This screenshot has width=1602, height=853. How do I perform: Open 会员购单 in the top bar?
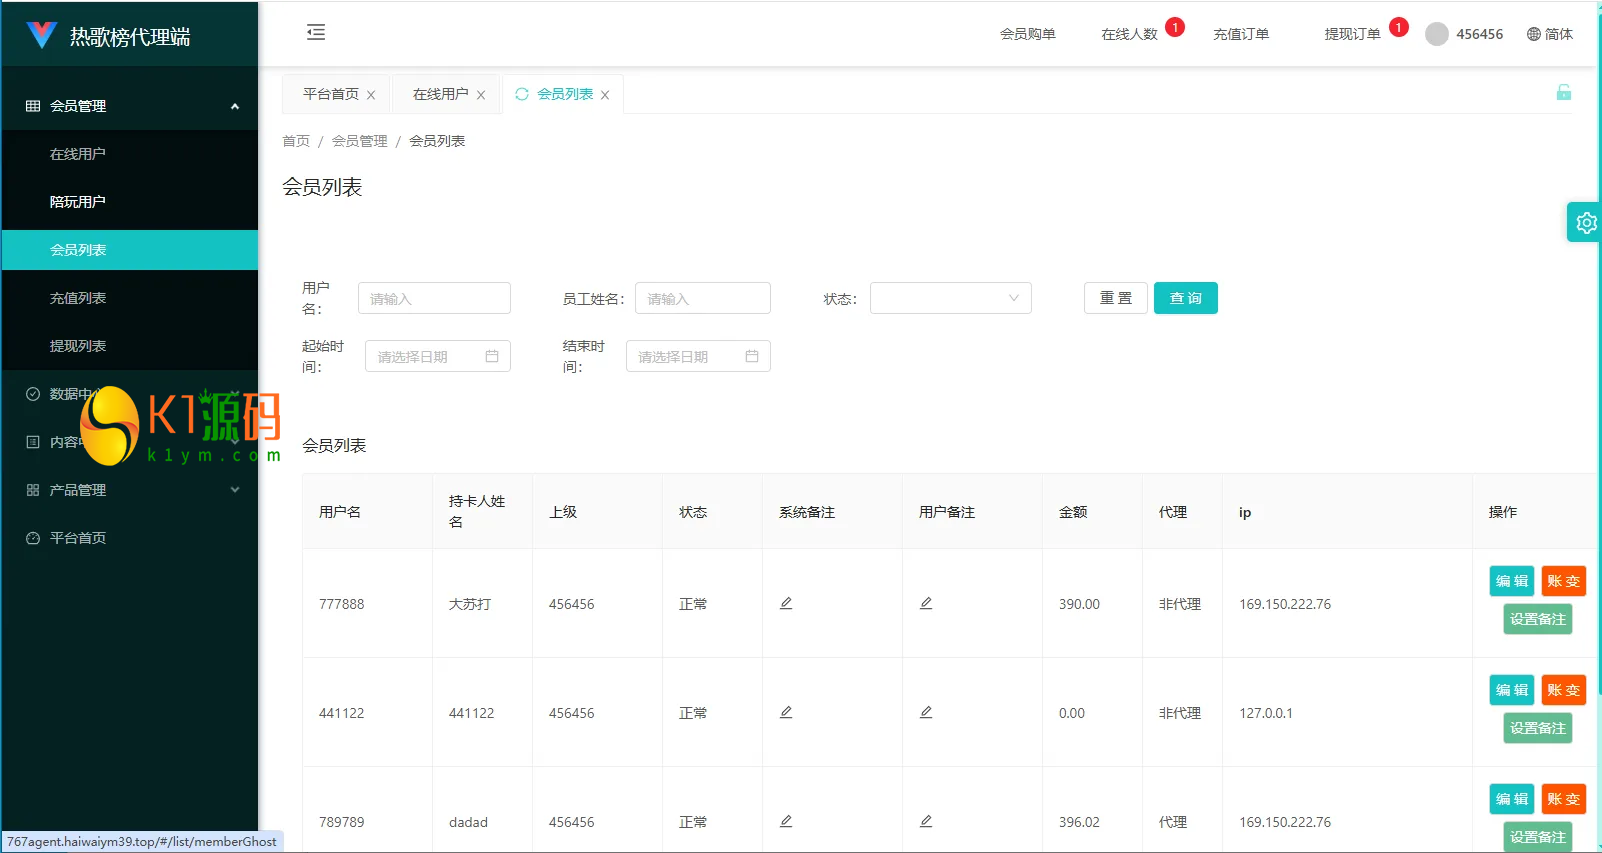pos(1028,34)
